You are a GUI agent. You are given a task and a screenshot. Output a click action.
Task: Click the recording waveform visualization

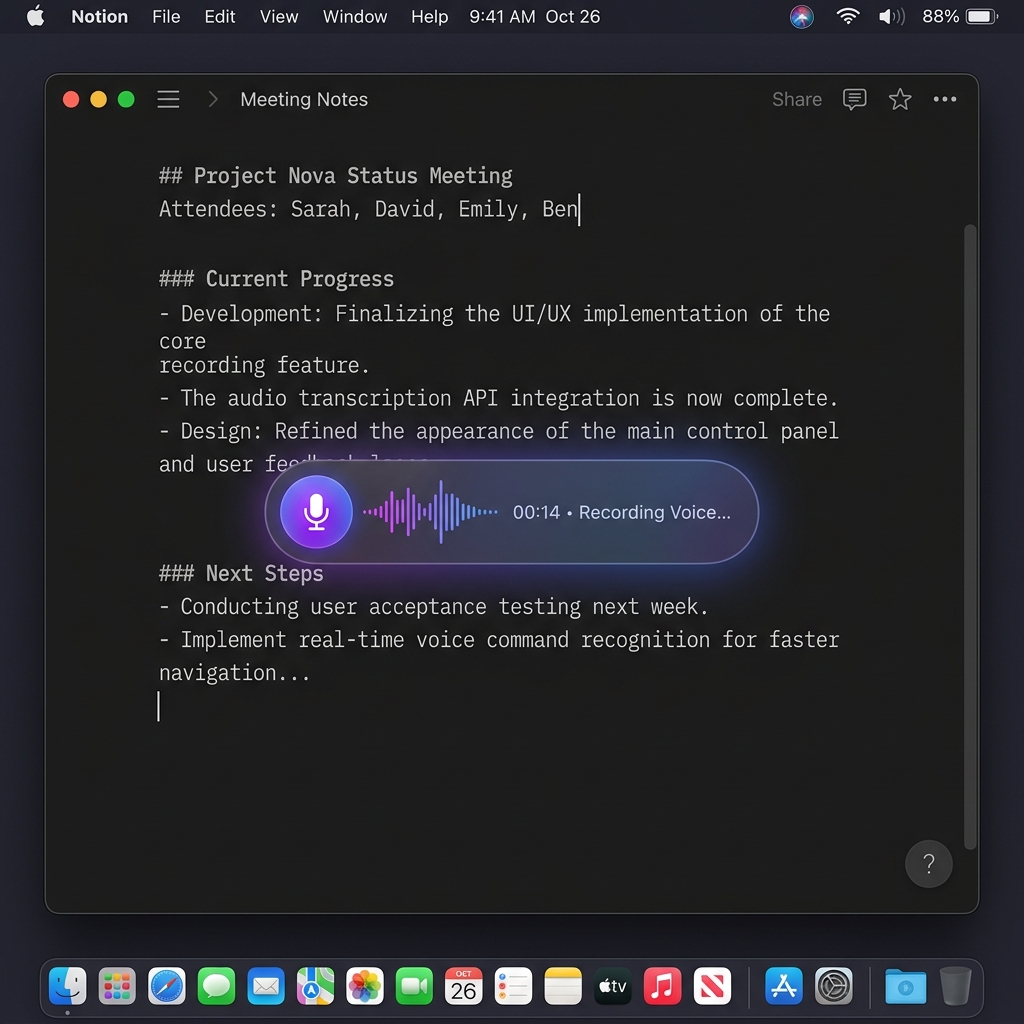430,512
